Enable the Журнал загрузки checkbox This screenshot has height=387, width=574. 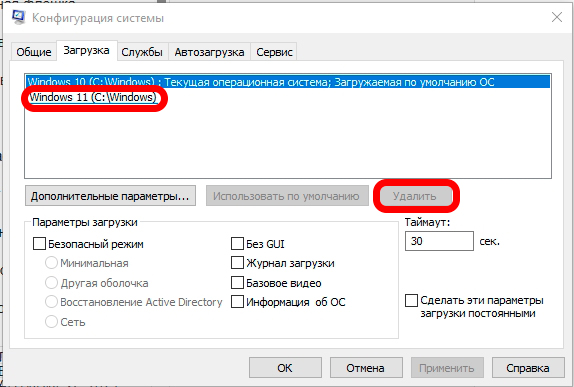click(238, 263)
